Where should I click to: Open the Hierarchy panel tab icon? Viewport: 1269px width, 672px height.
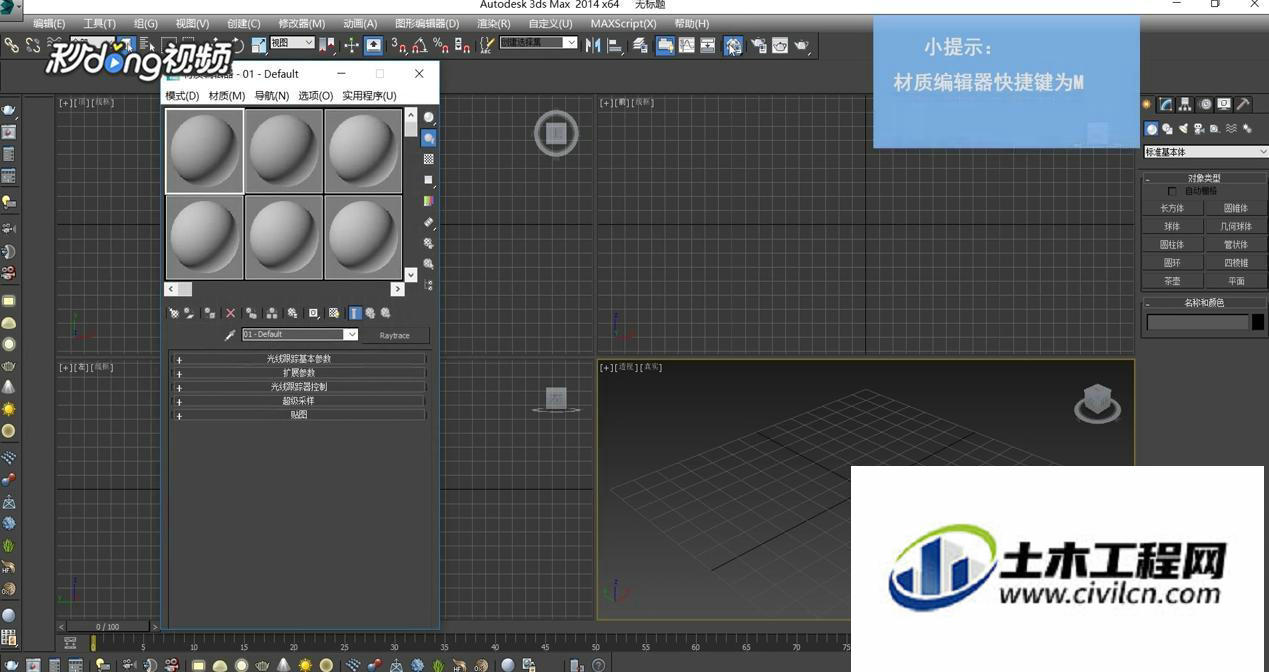(x=1185, y=104)
